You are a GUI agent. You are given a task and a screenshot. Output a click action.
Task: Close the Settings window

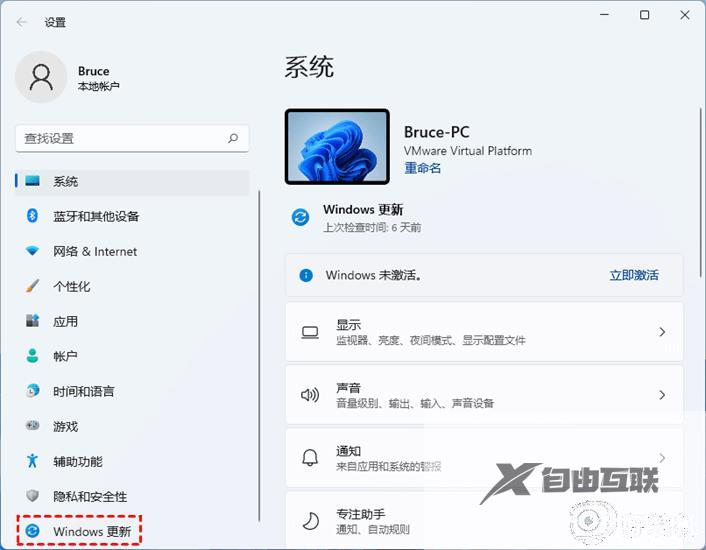tap(685, 15)
